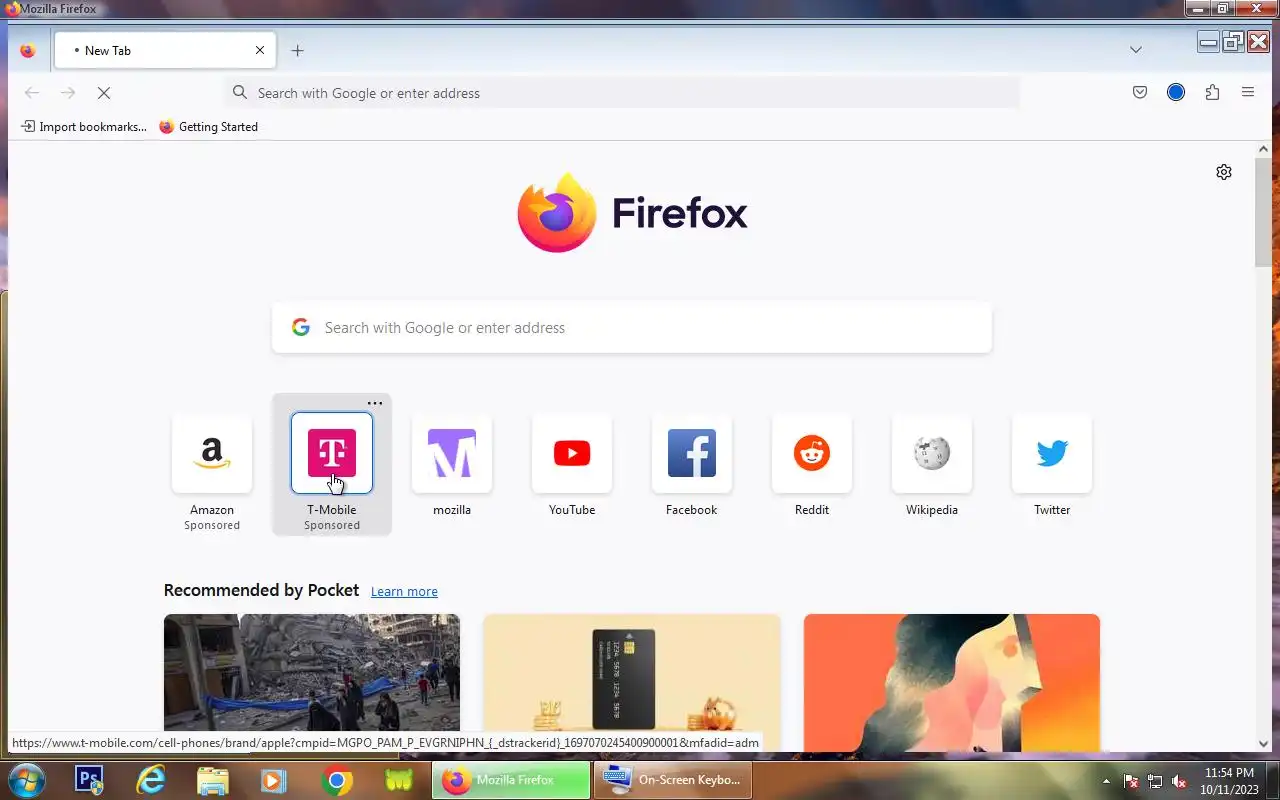Go back one page

[x=32, y=93]
